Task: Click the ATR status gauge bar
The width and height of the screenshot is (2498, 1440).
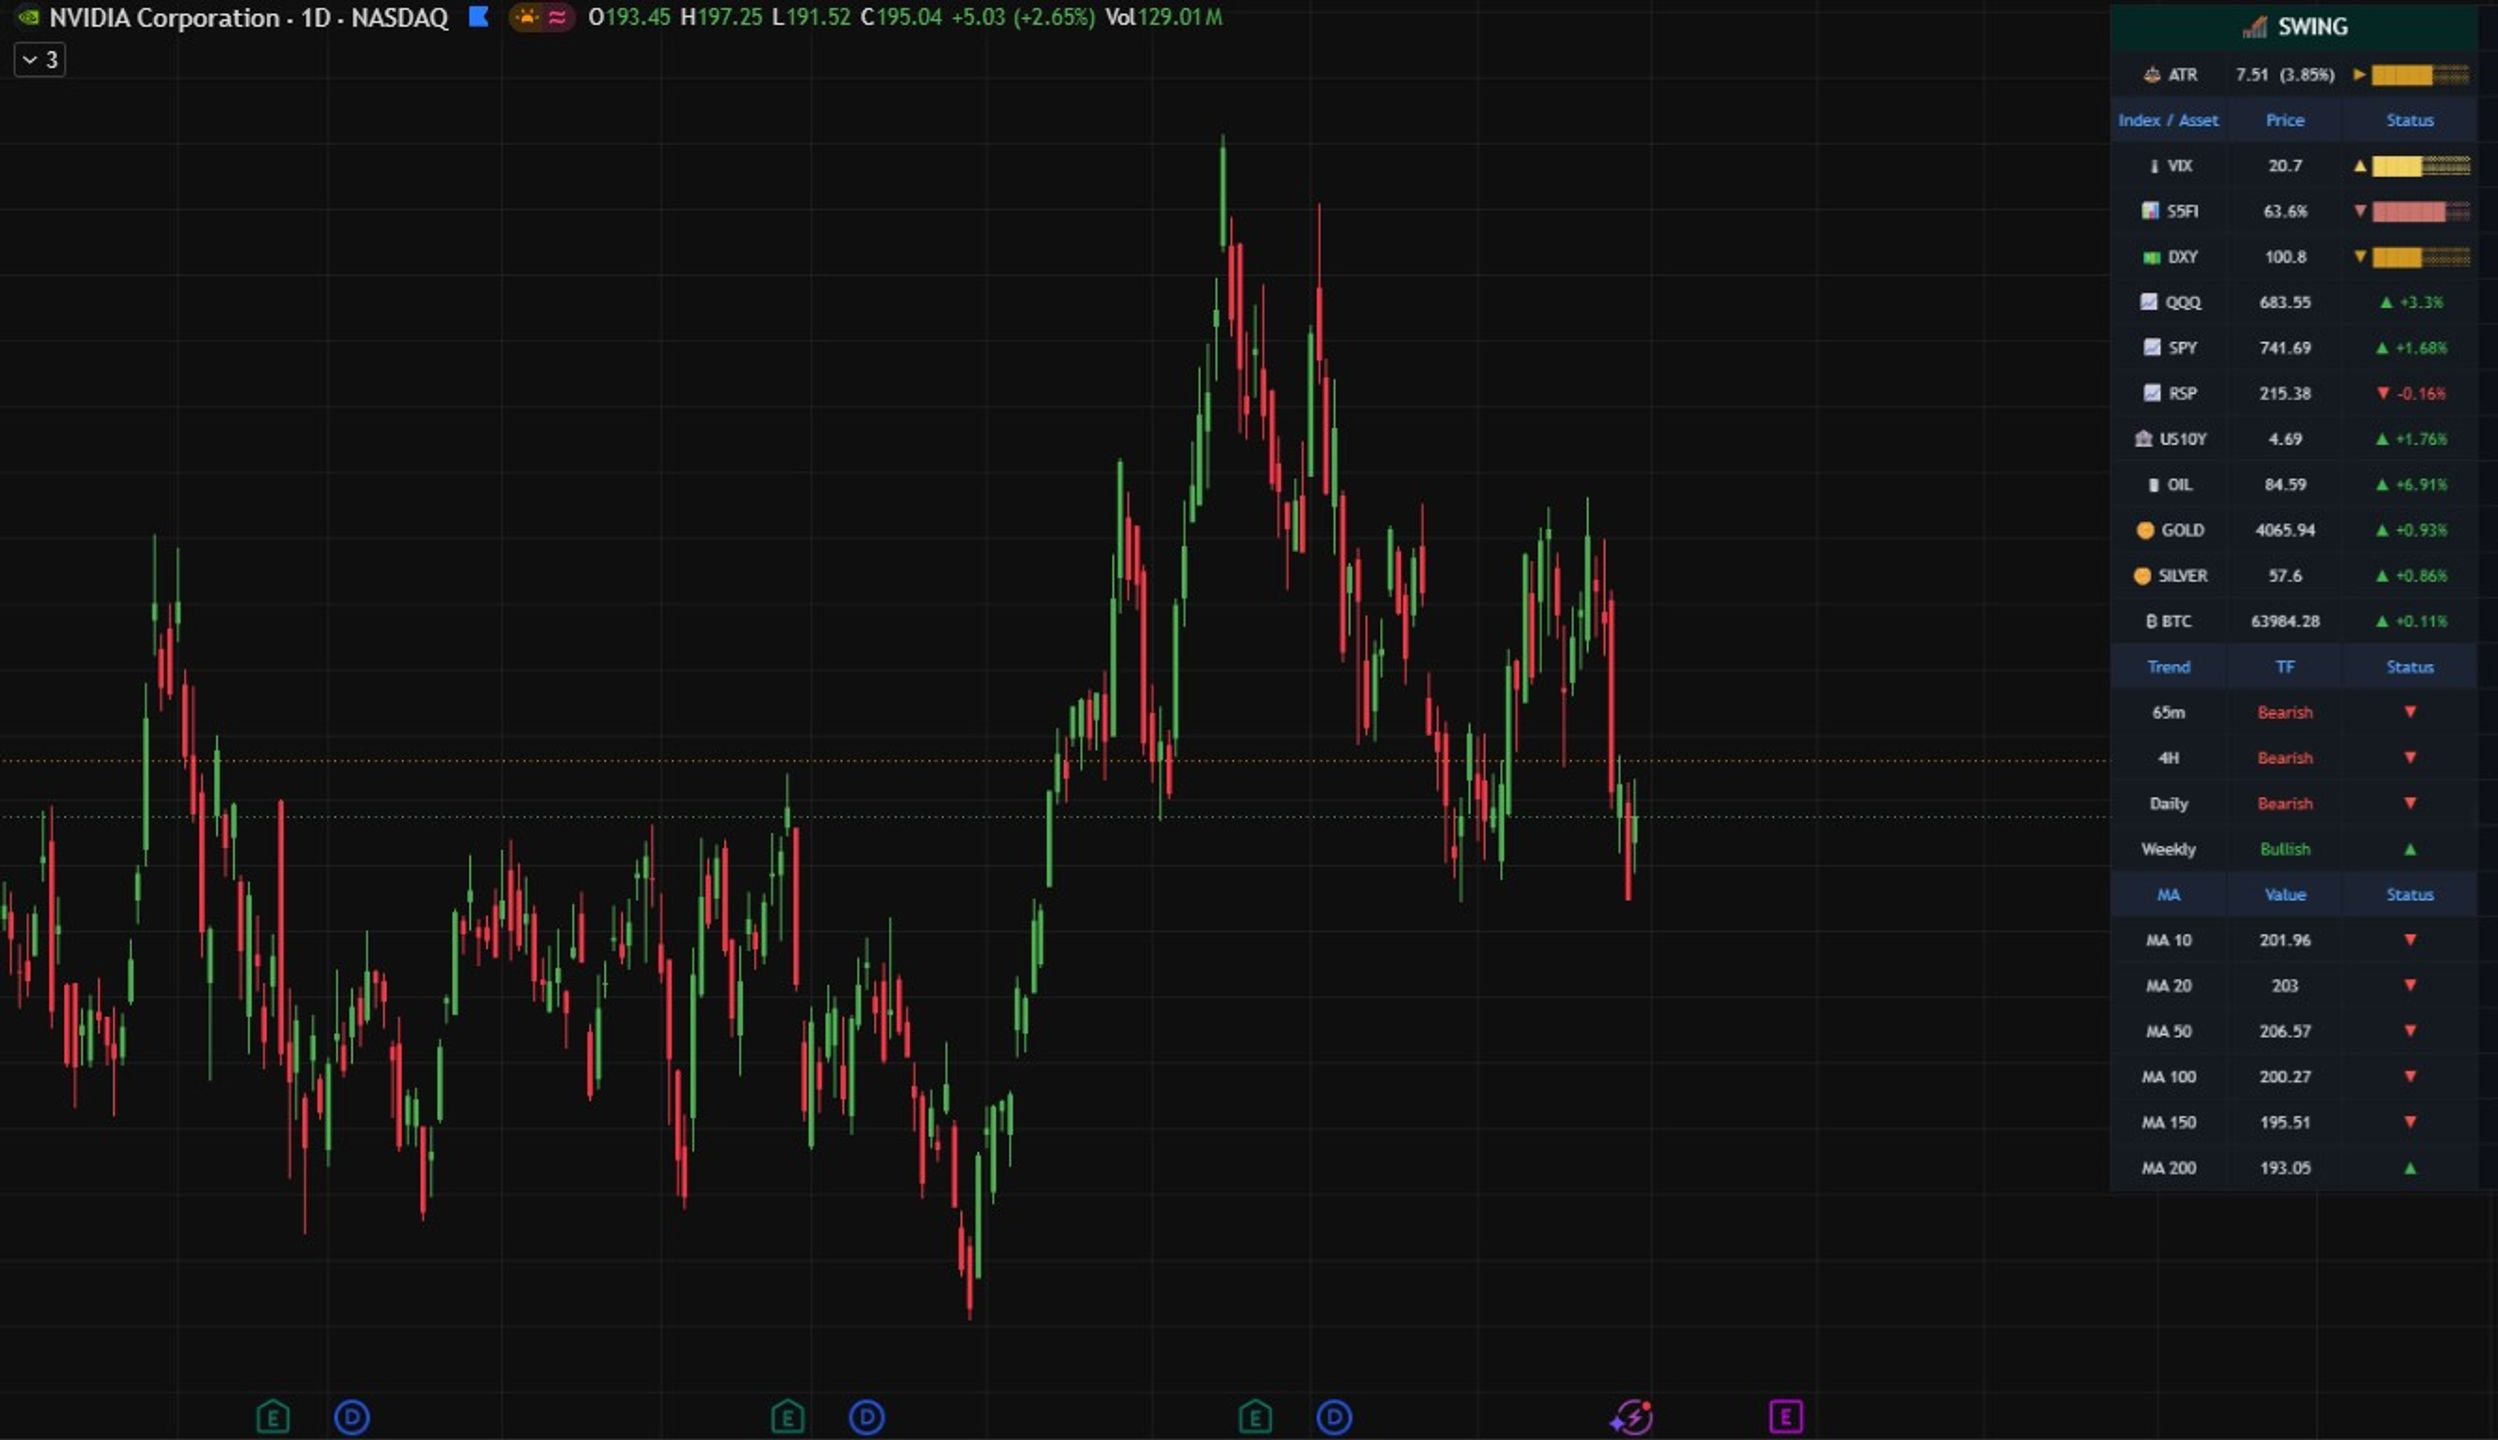Action: tap(2420, 75)
